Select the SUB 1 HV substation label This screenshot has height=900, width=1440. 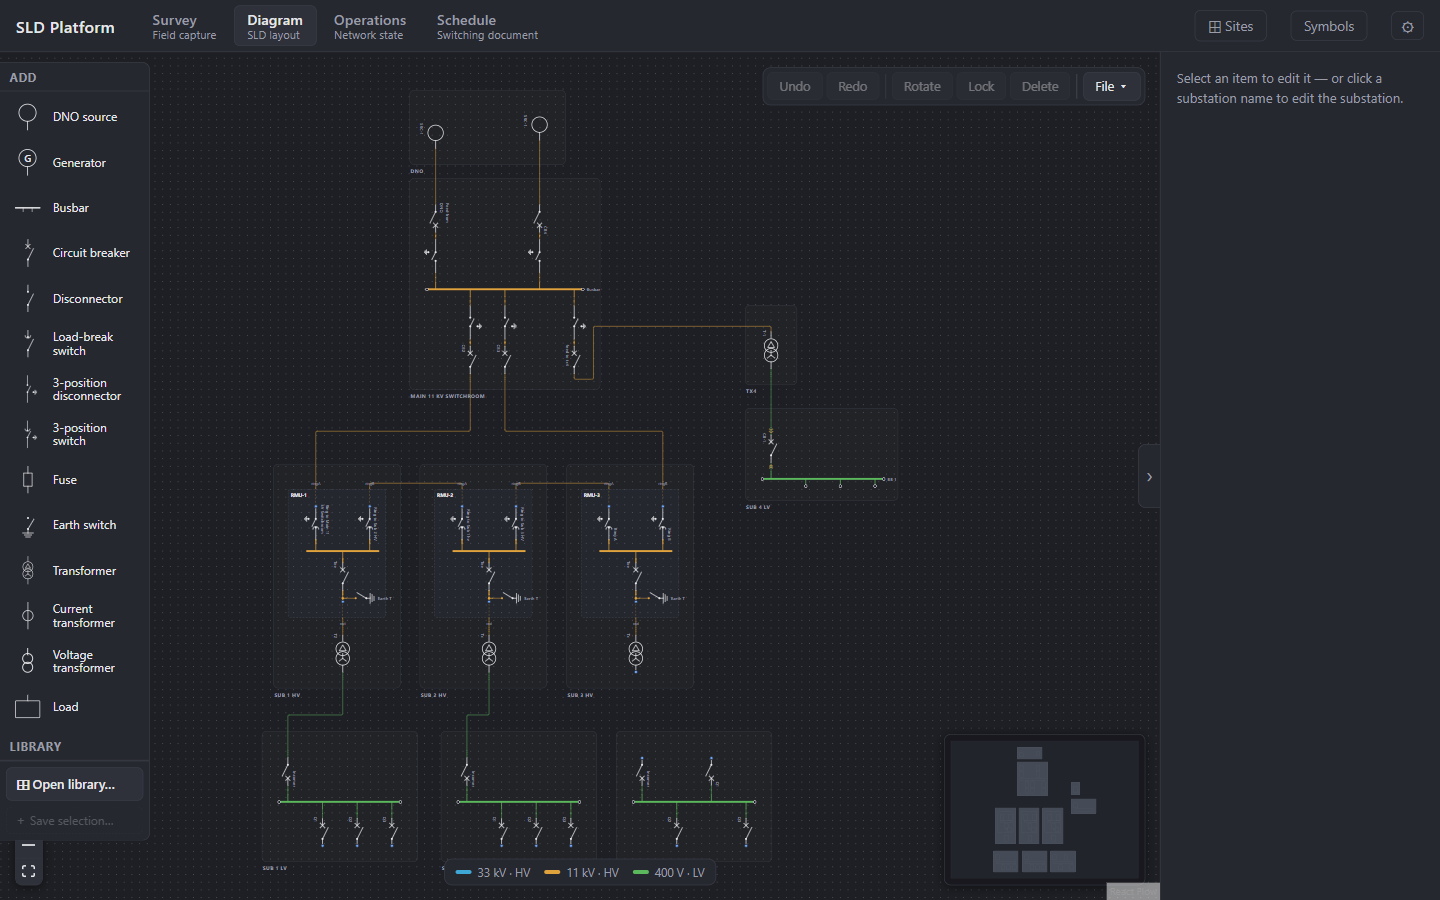point(287,695)
